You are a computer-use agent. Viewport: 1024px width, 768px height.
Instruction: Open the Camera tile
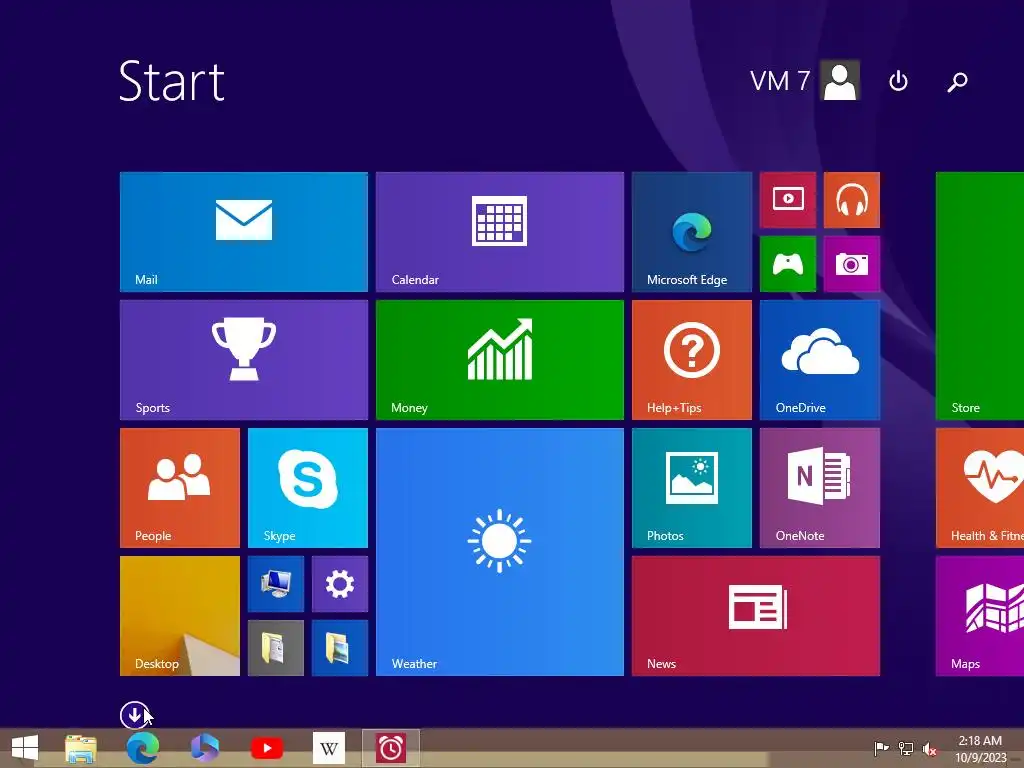point(852,264)
